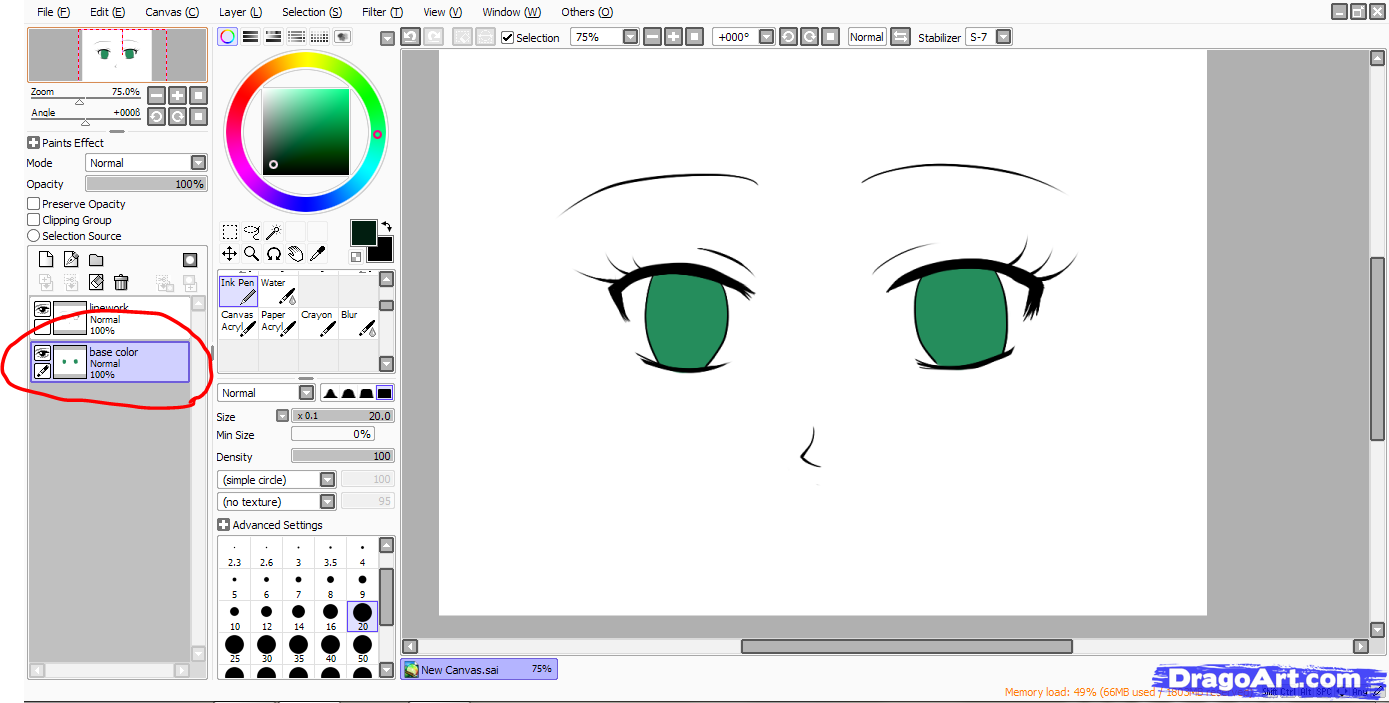Select the rotate view tool

click(x=273, y=254)
